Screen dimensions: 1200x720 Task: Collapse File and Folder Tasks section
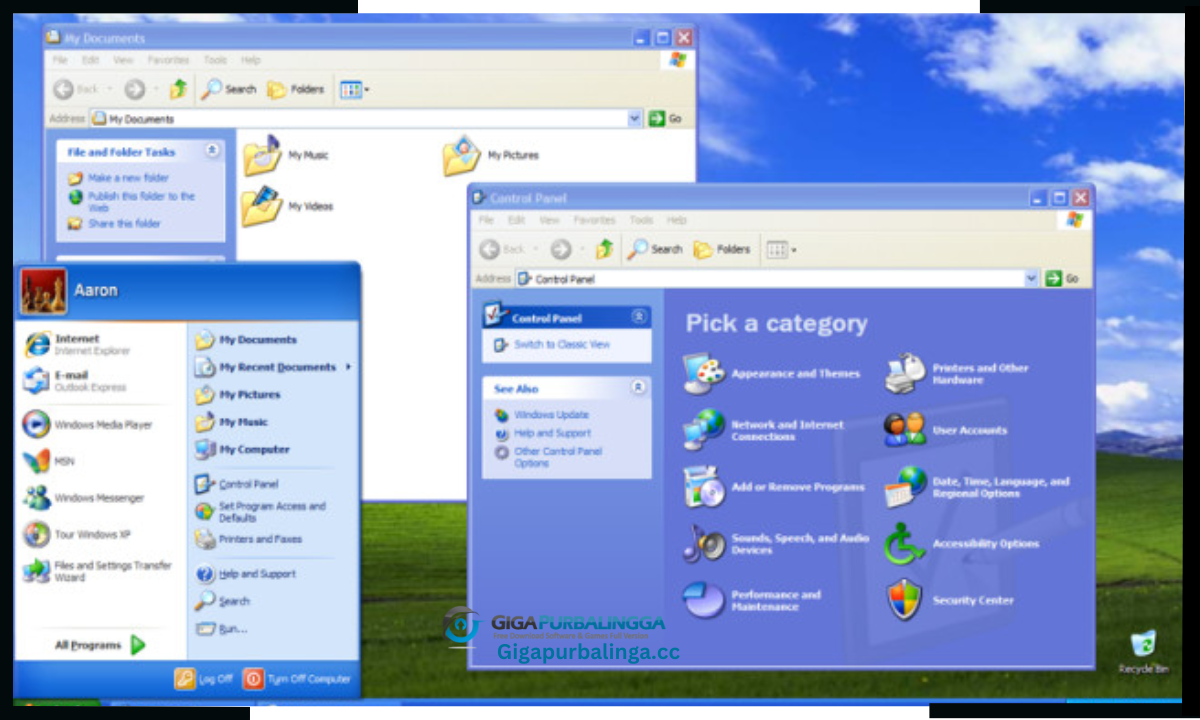[x=212, y=151]
